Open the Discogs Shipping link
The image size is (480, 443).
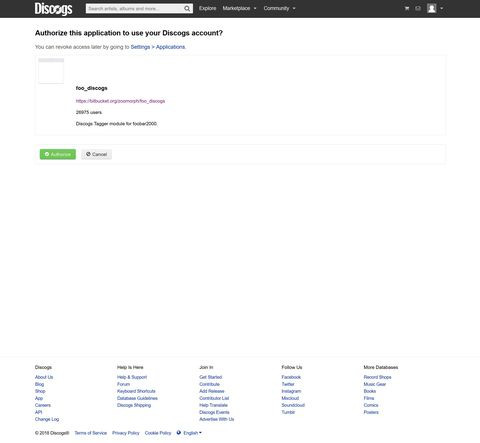point(134,405)
